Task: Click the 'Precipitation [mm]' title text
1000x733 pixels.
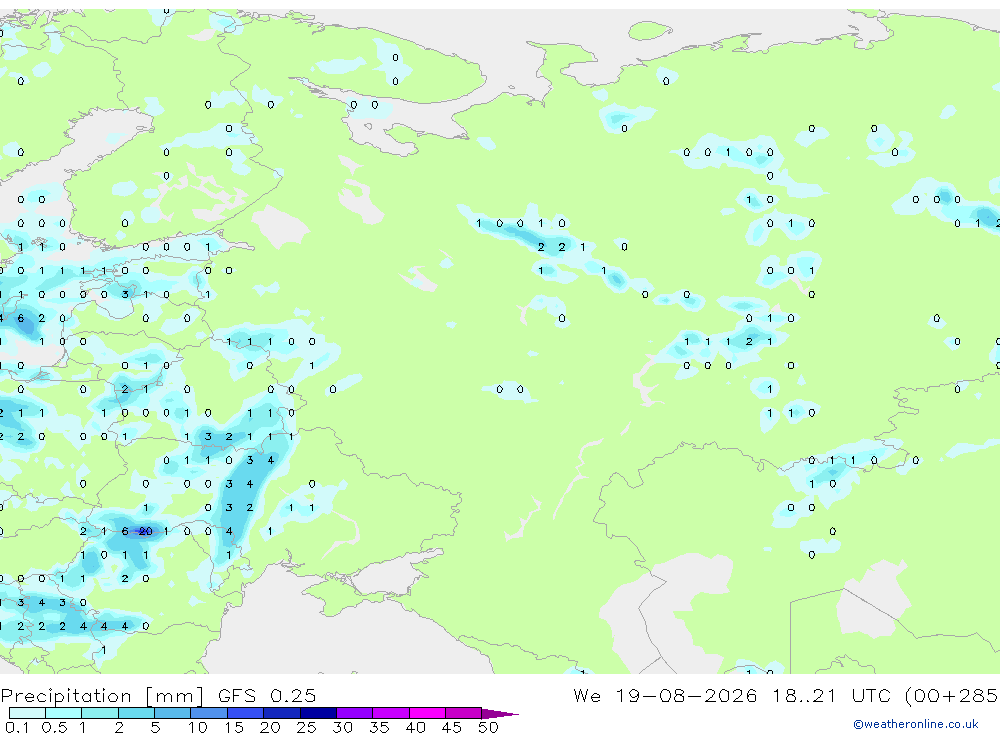Action: (102, 696)
